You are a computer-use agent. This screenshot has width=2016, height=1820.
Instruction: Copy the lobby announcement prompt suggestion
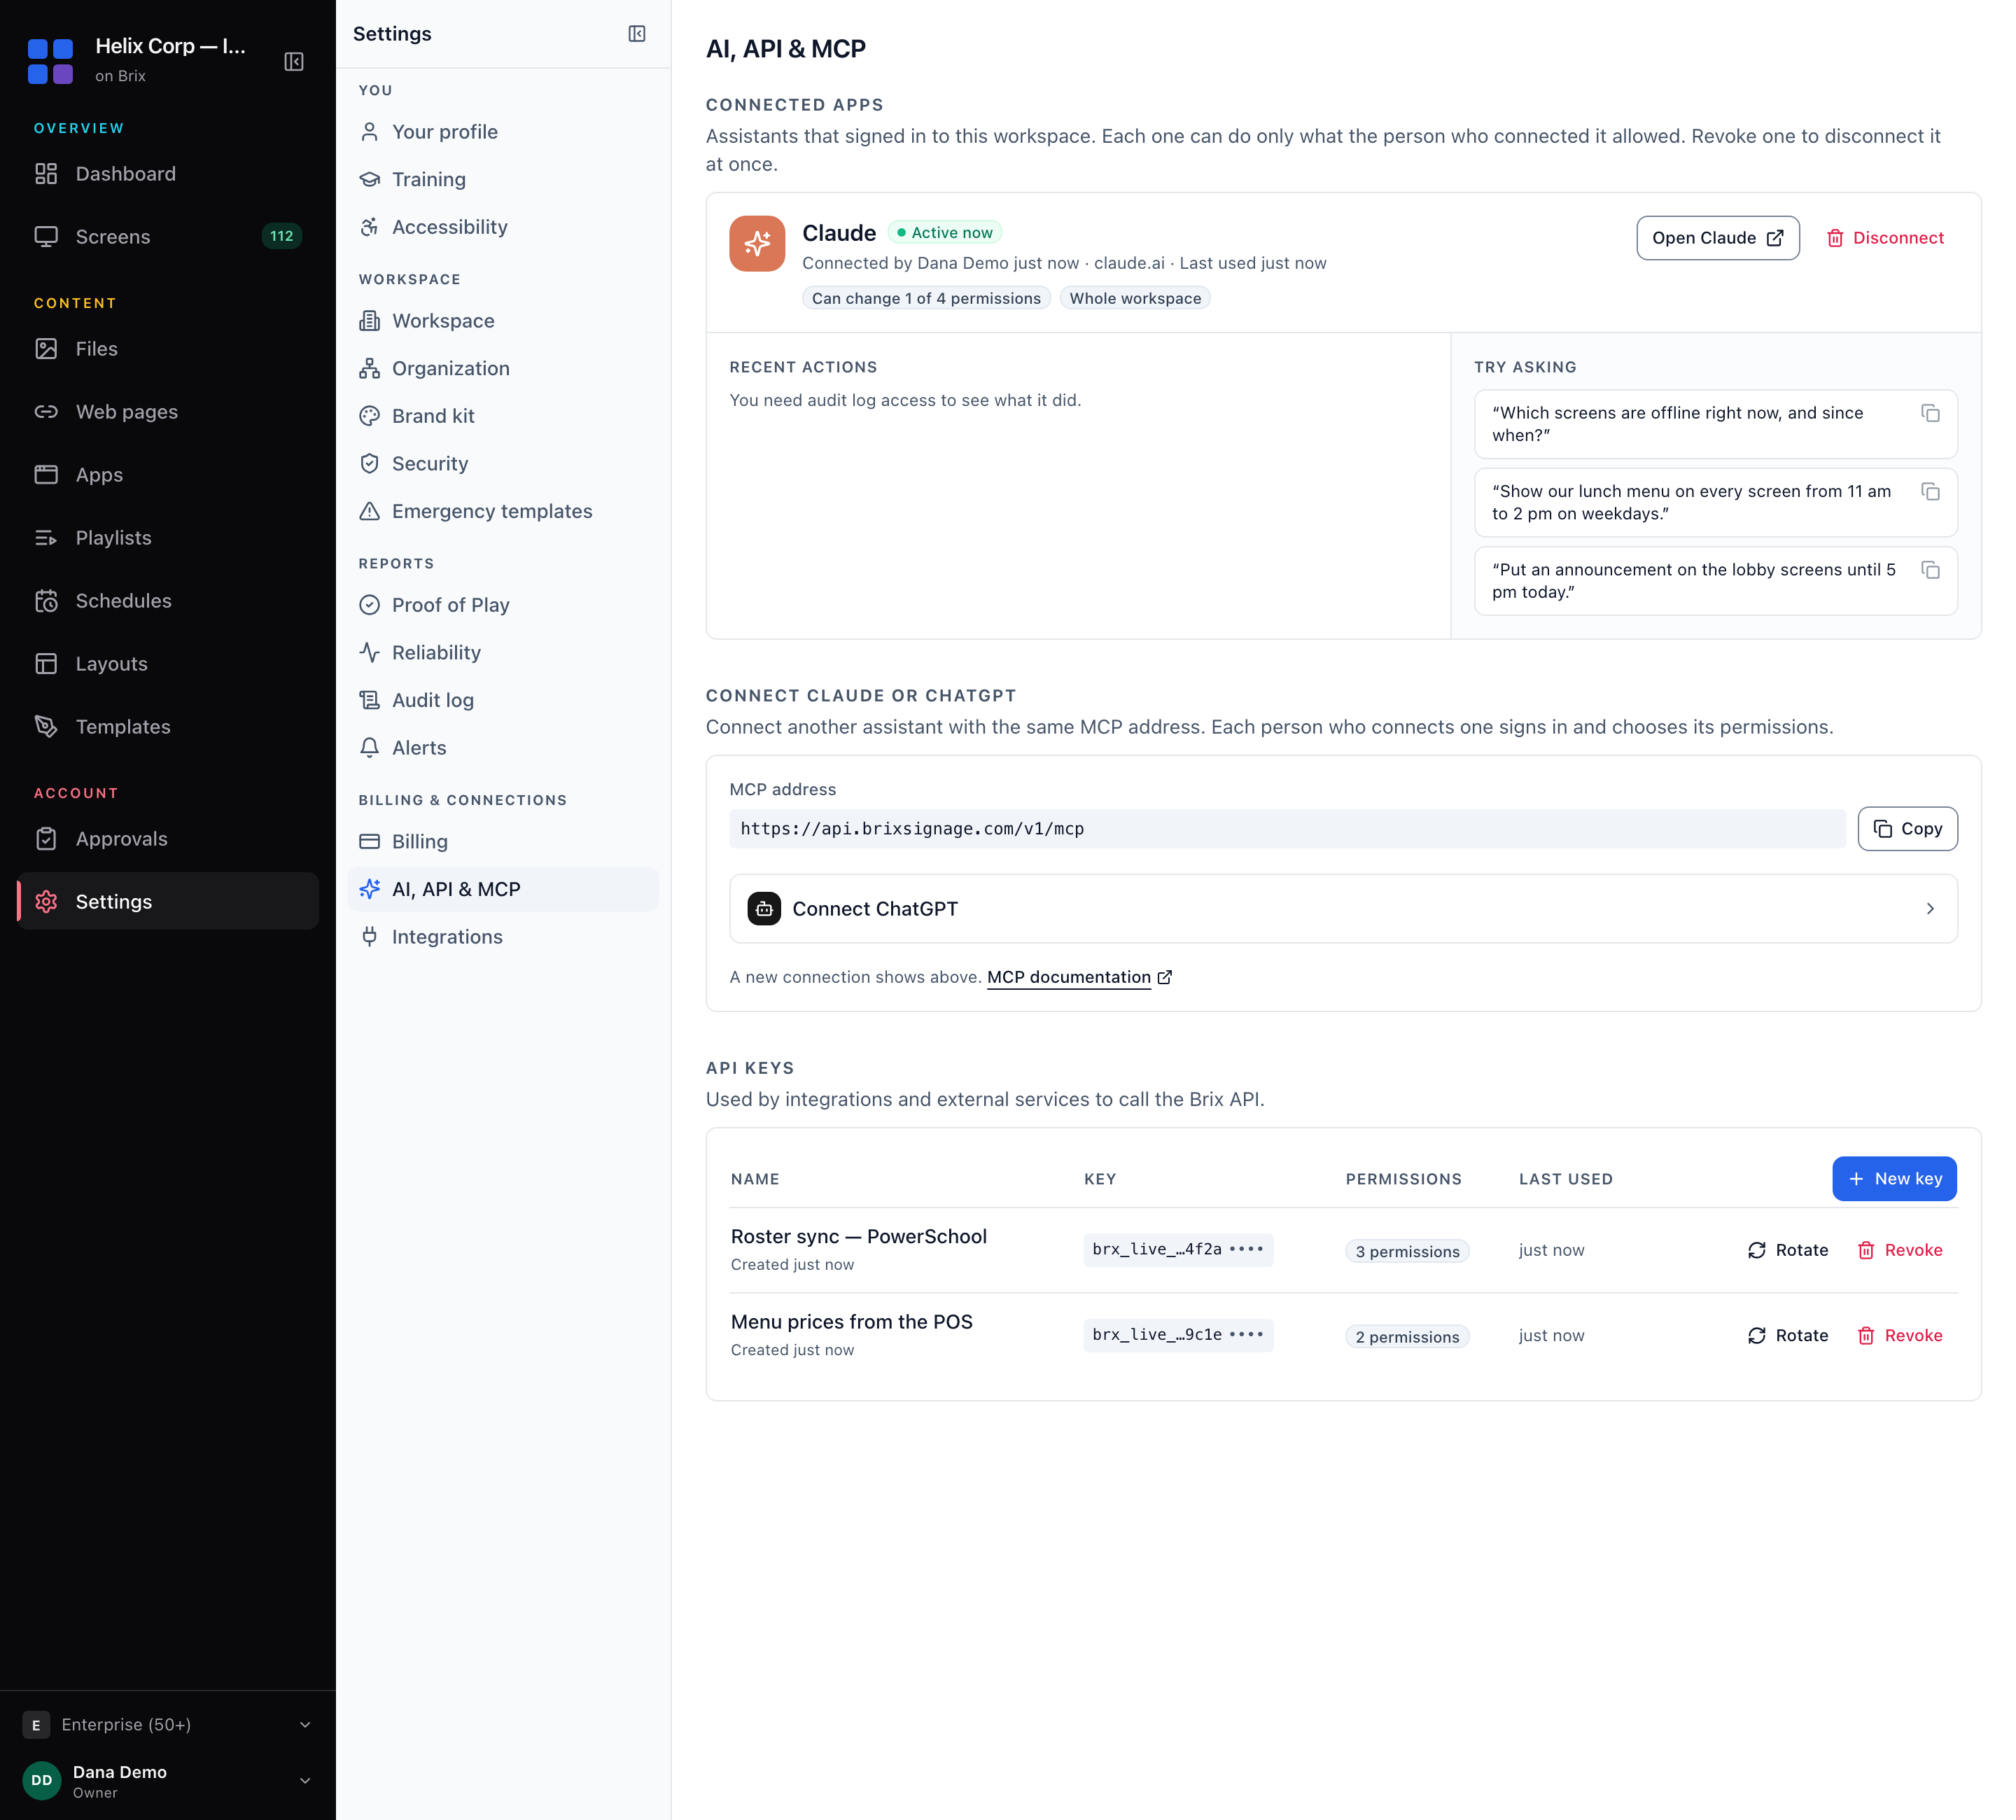pos(1930,570)
